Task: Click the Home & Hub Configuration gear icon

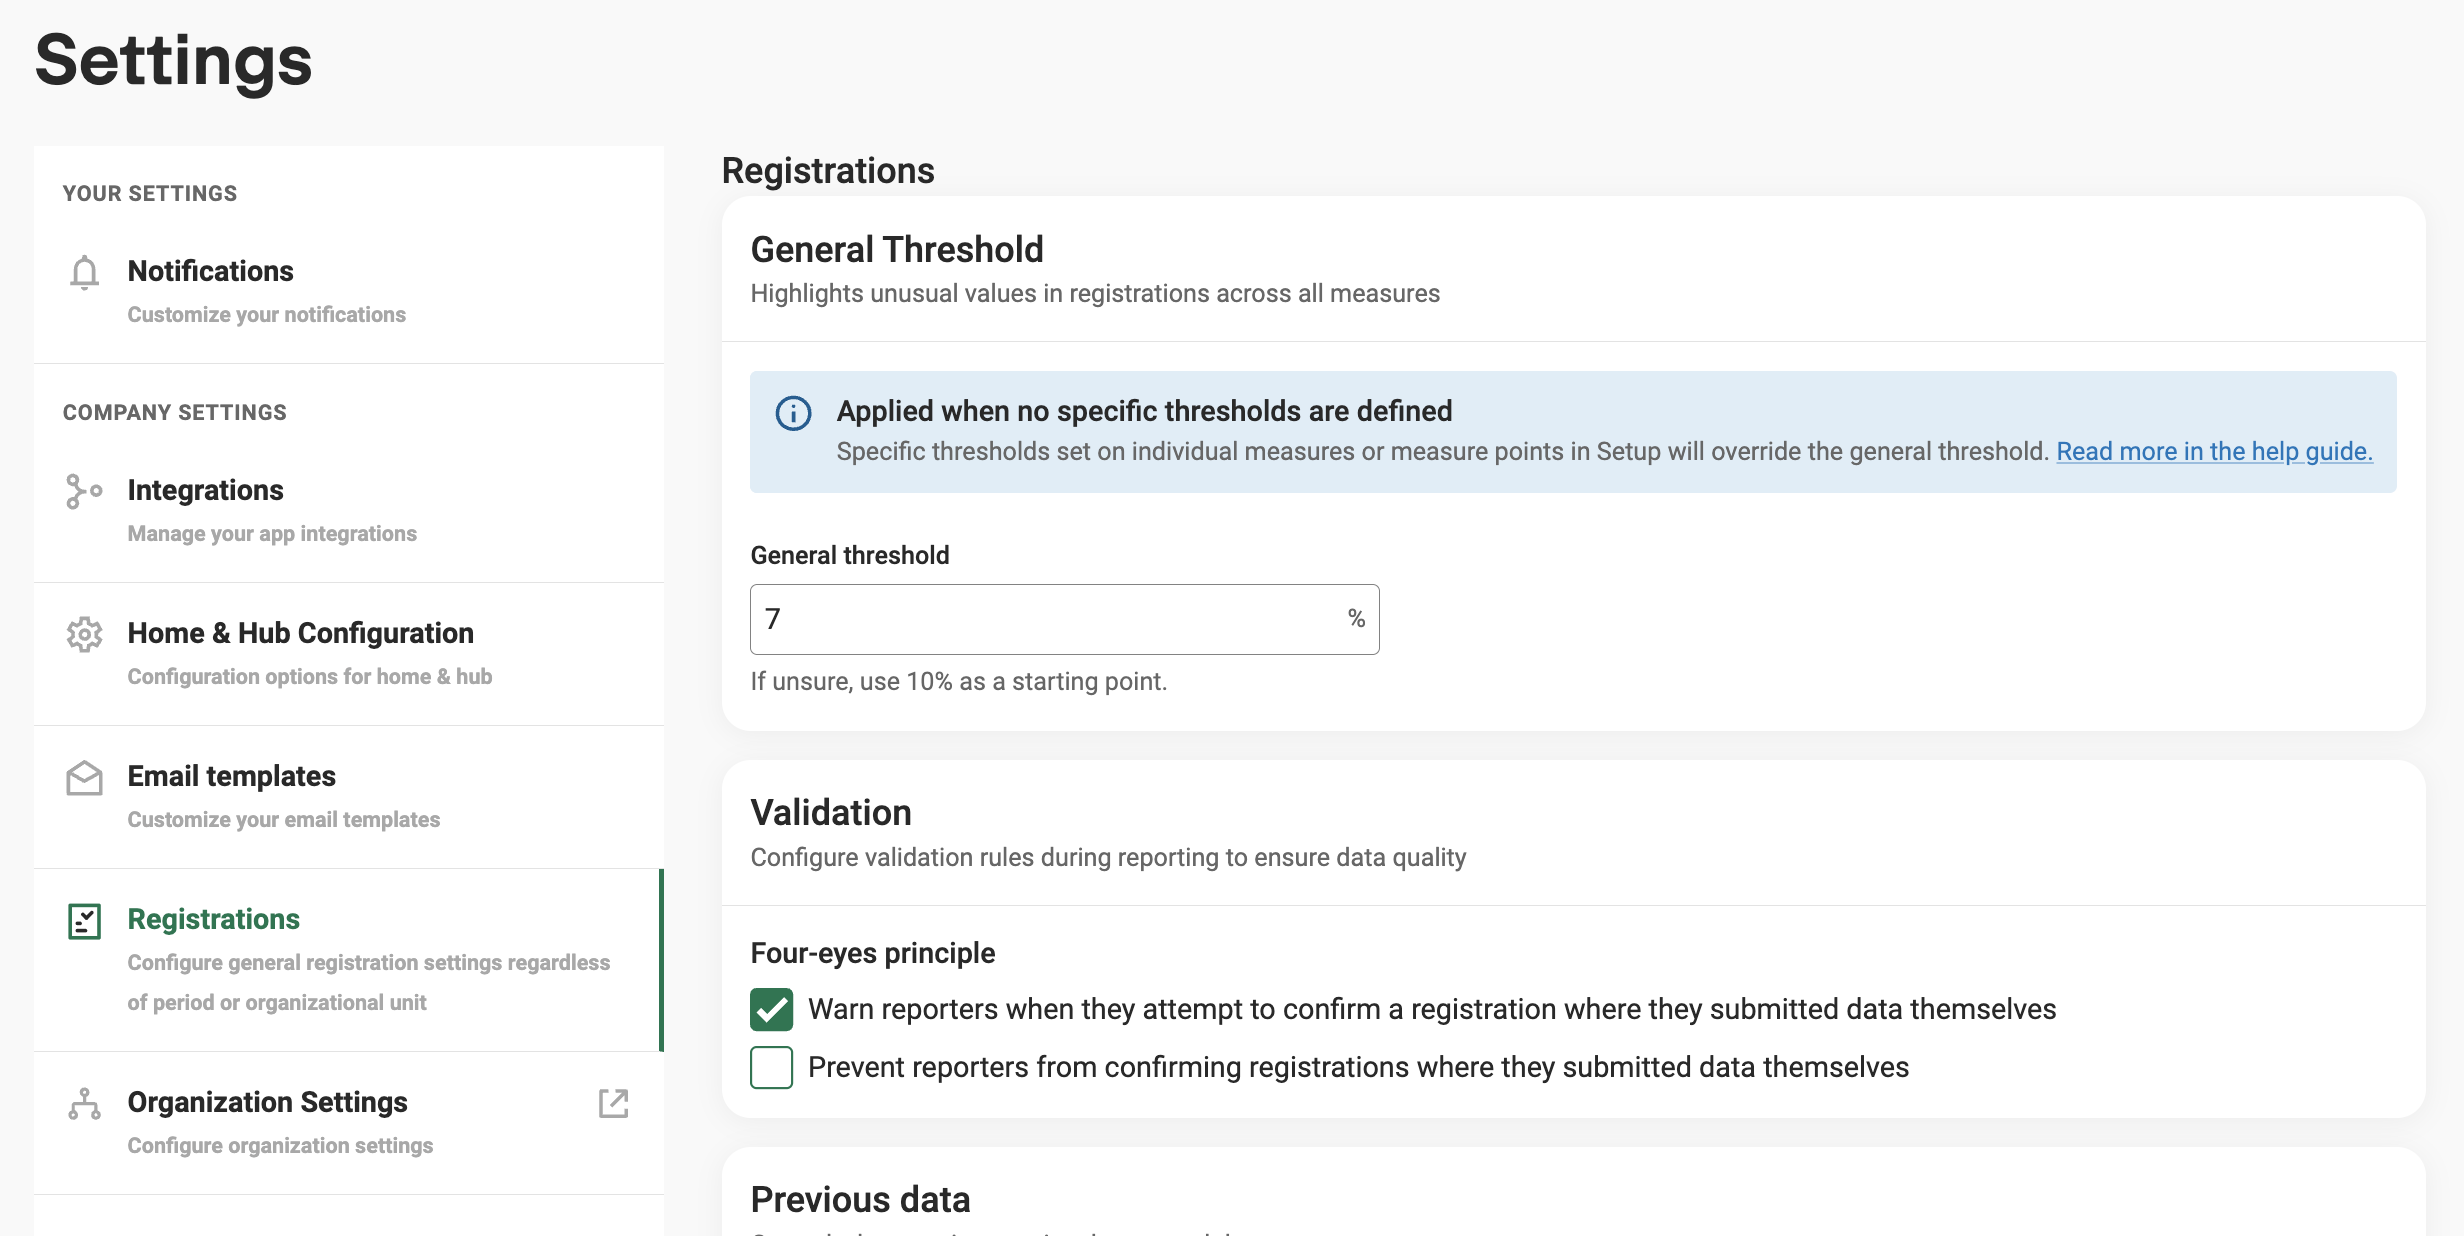Action: point(85,634)
